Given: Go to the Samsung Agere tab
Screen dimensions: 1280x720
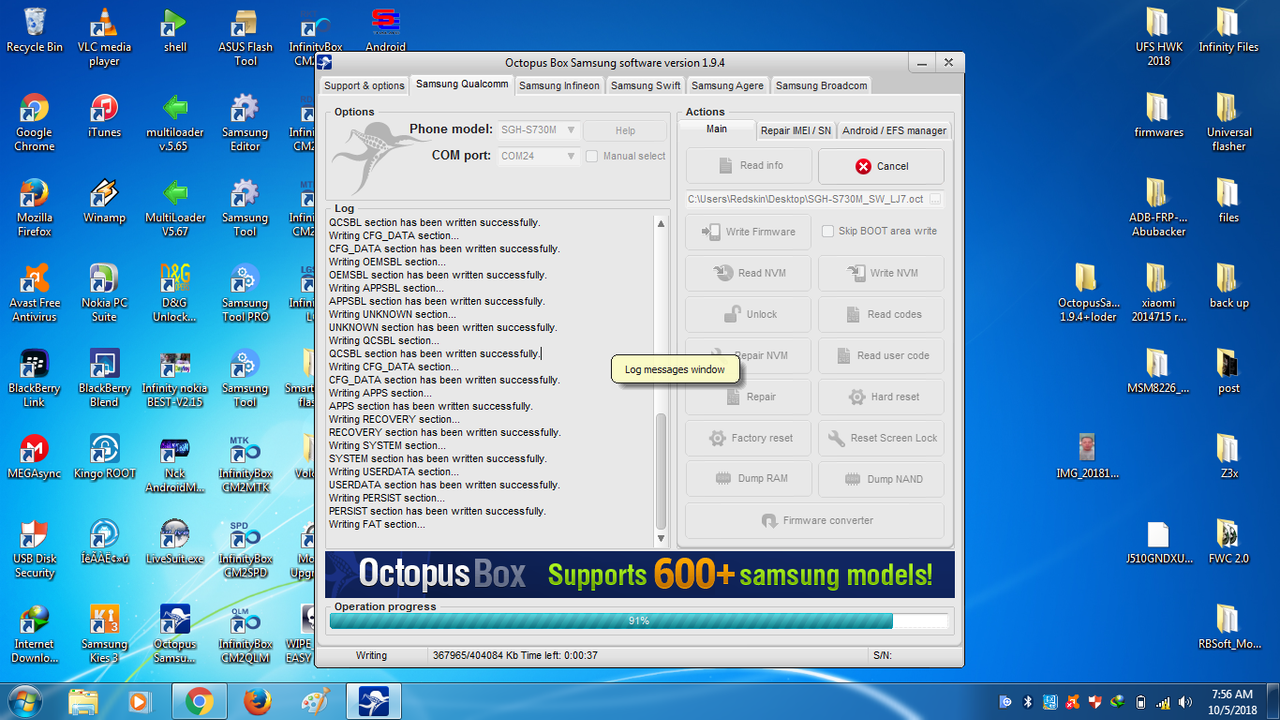Looking at the screenshot, I should point(727,86).
